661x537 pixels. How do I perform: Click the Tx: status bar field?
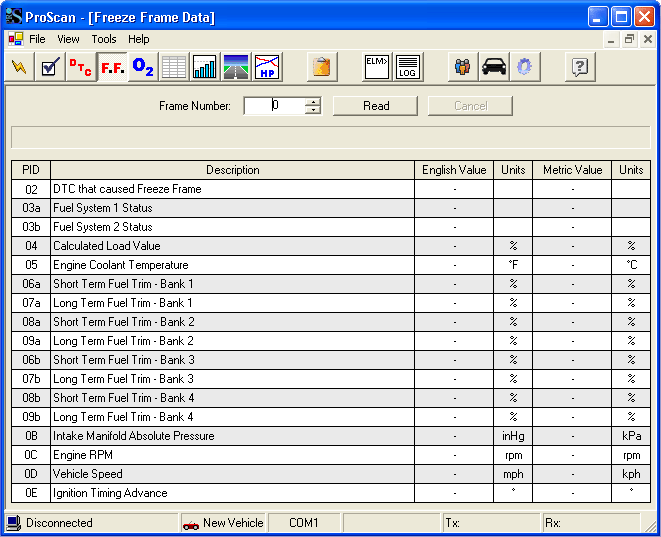click(x=491, y=523)
